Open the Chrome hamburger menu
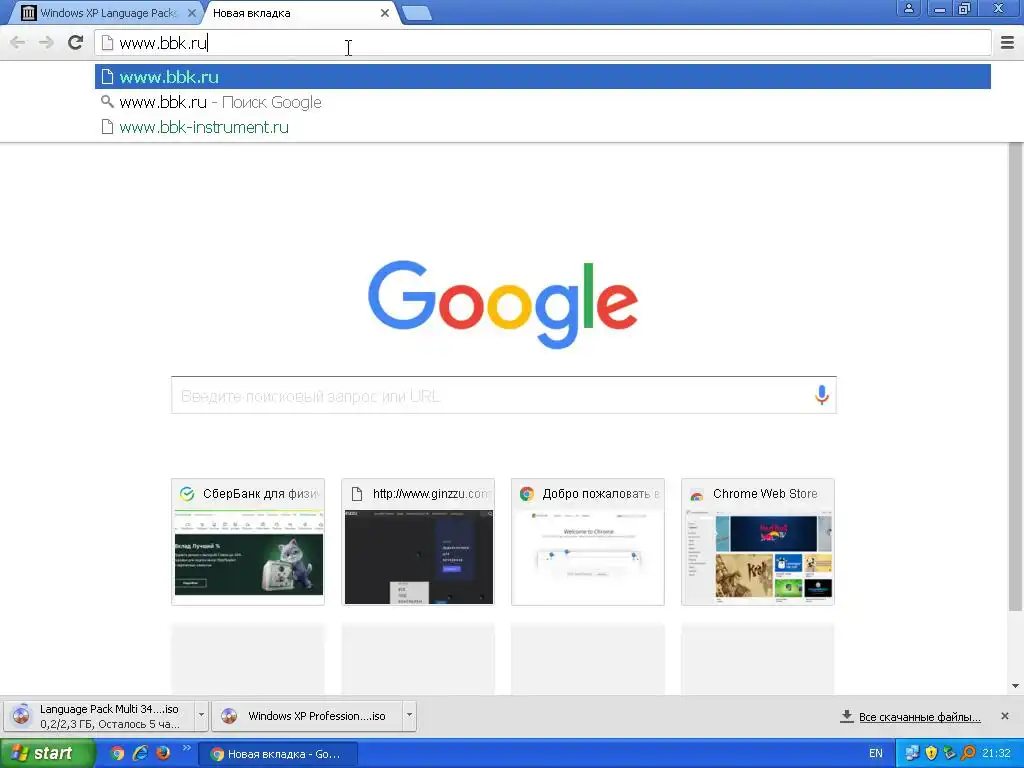Viewport: 1024px width, 768px height. (1007, 43)
